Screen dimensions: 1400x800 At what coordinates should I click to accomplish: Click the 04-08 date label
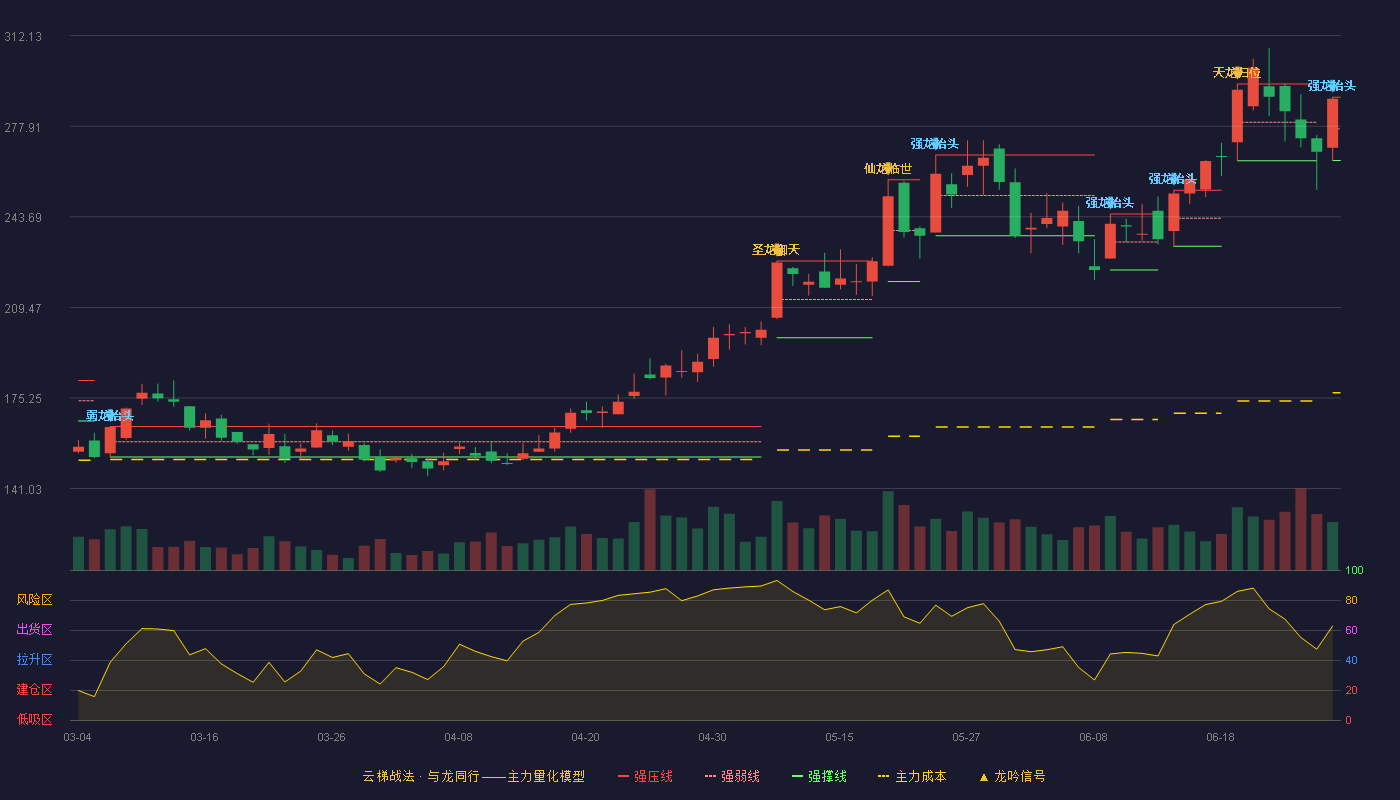[459, 737]
